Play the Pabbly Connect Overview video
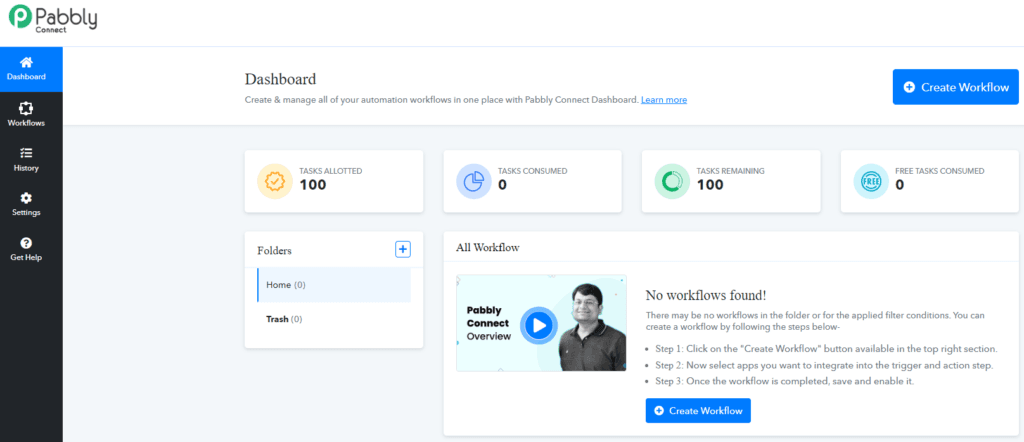1024x442 pixels. point(539,324)
